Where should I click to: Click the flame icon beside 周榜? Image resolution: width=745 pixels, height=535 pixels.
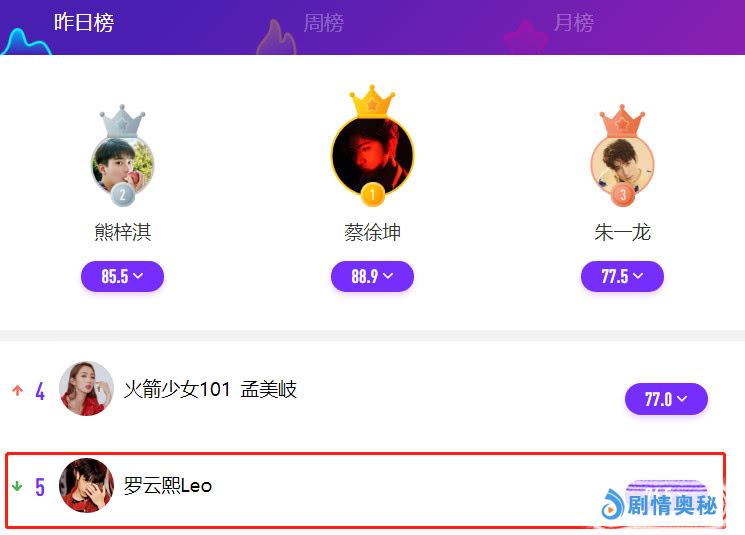[x=276, y=37]
